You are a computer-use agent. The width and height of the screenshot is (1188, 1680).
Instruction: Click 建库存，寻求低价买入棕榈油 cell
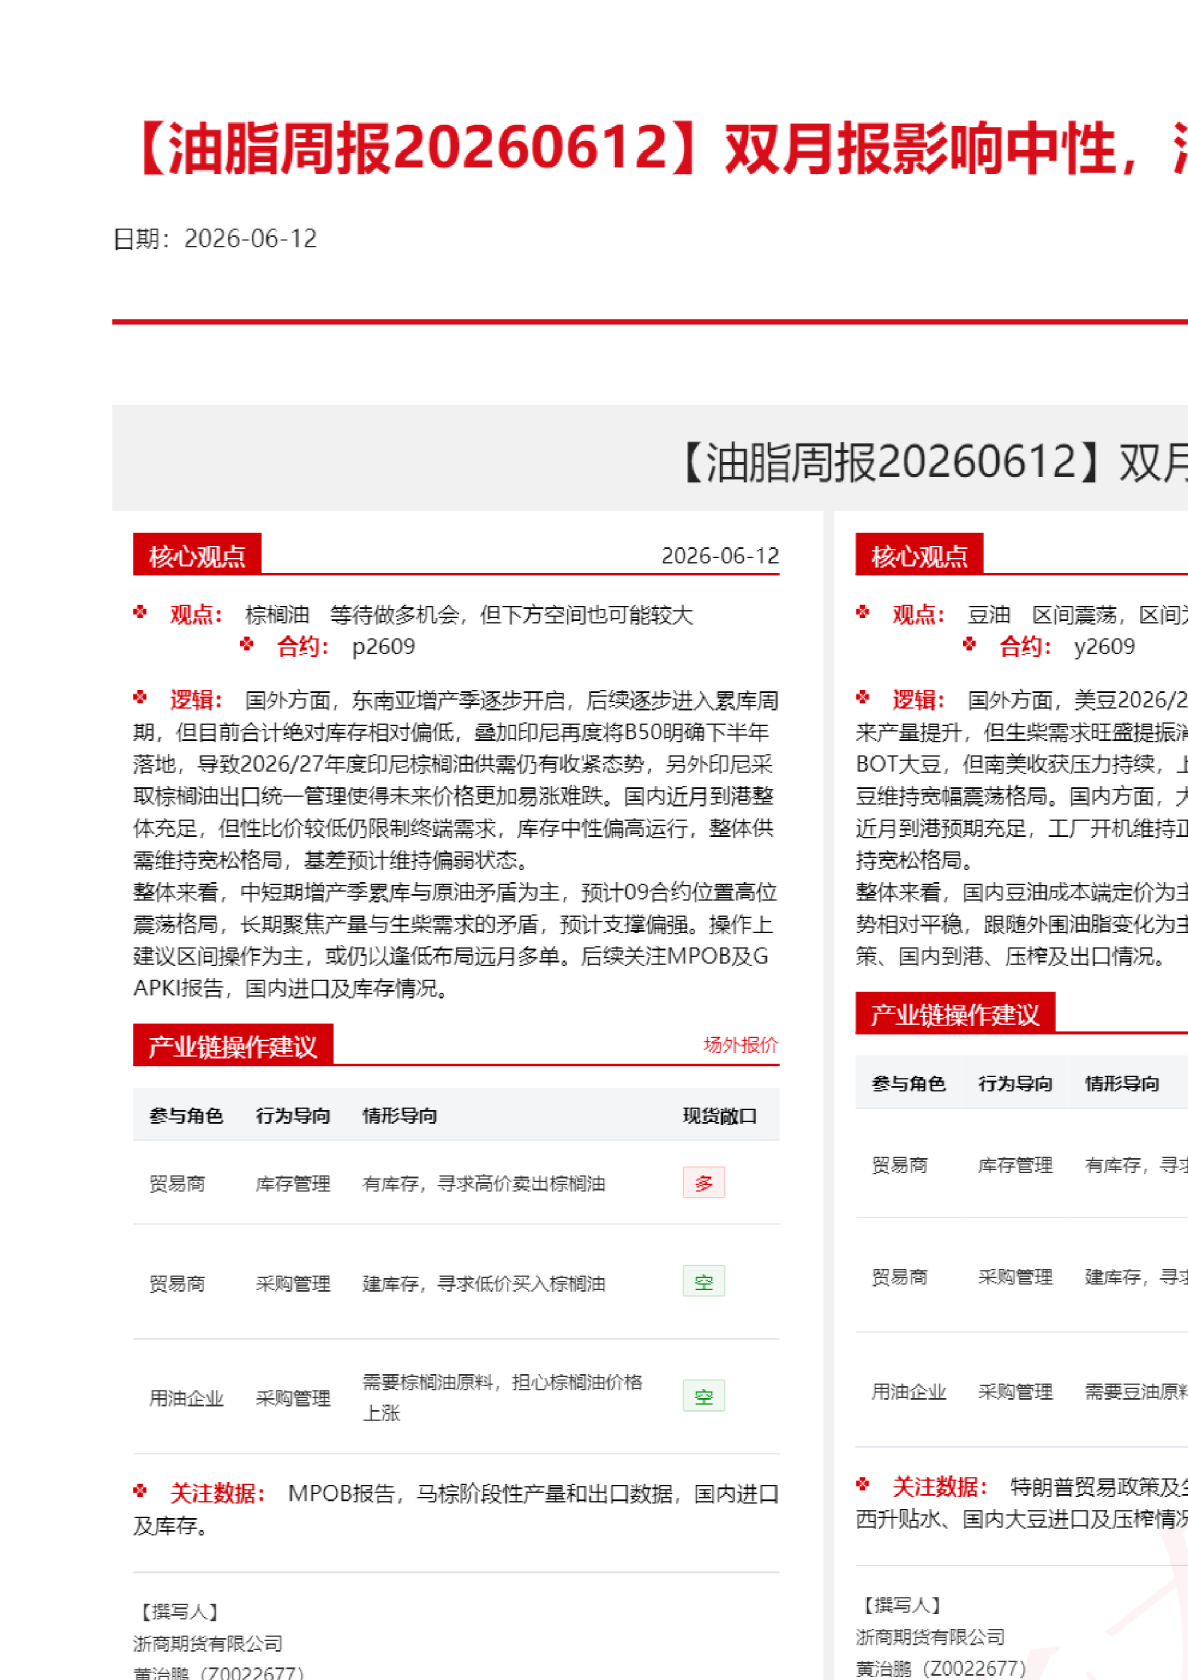point(484,1283)
